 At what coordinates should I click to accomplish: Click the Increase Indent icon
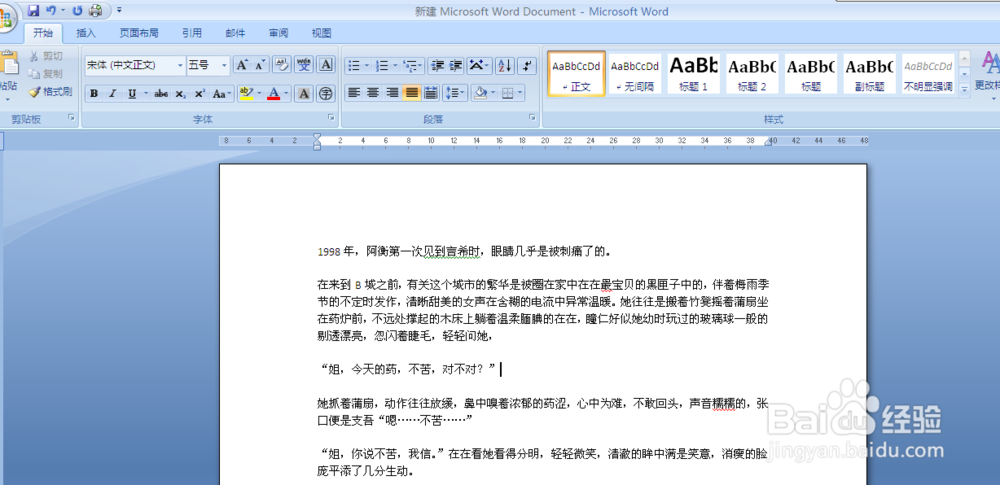(x=455, y=65)
